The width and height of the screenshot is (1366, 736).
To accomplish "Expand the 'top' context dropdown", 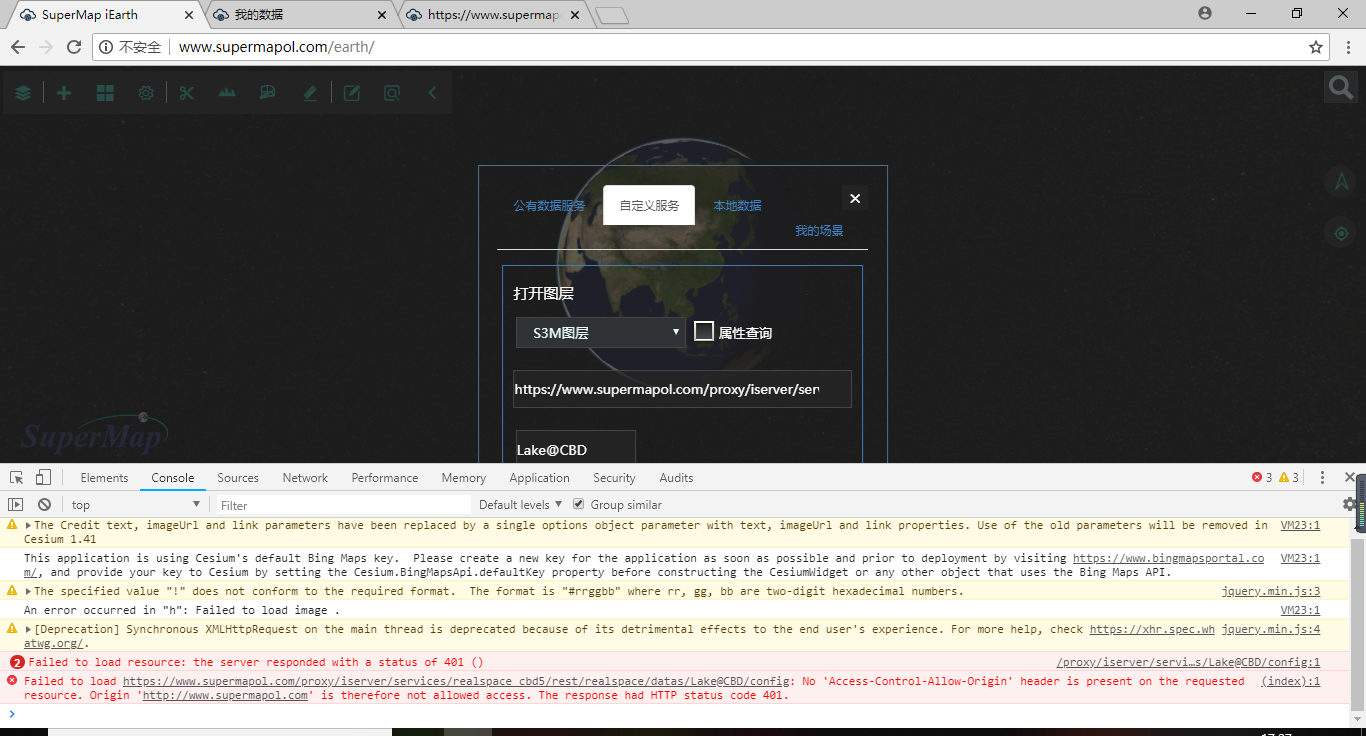I will tap(135, 505).
